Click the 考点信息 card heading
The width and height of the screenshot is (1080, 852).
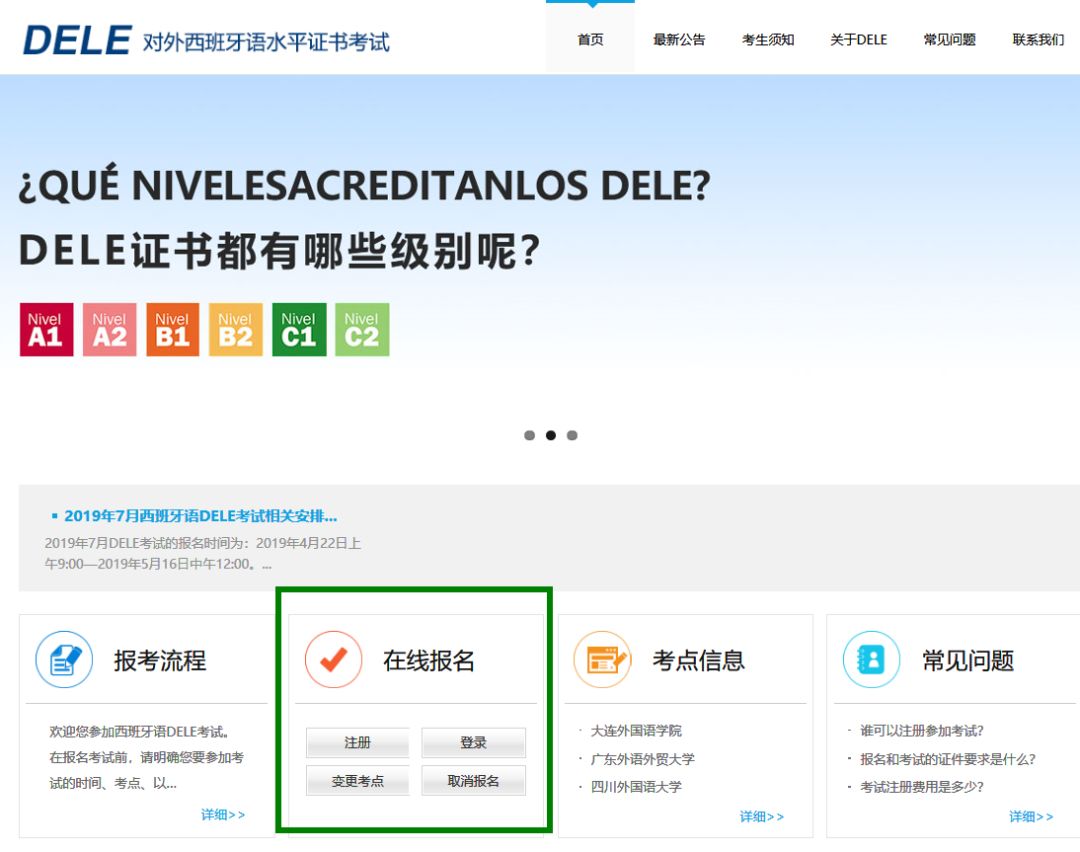[x=698, y=661]
